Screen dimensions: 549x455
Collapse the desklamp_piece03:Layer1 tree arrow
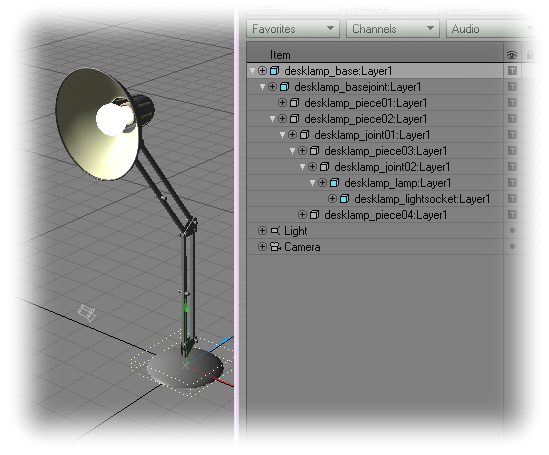[292, 151]
